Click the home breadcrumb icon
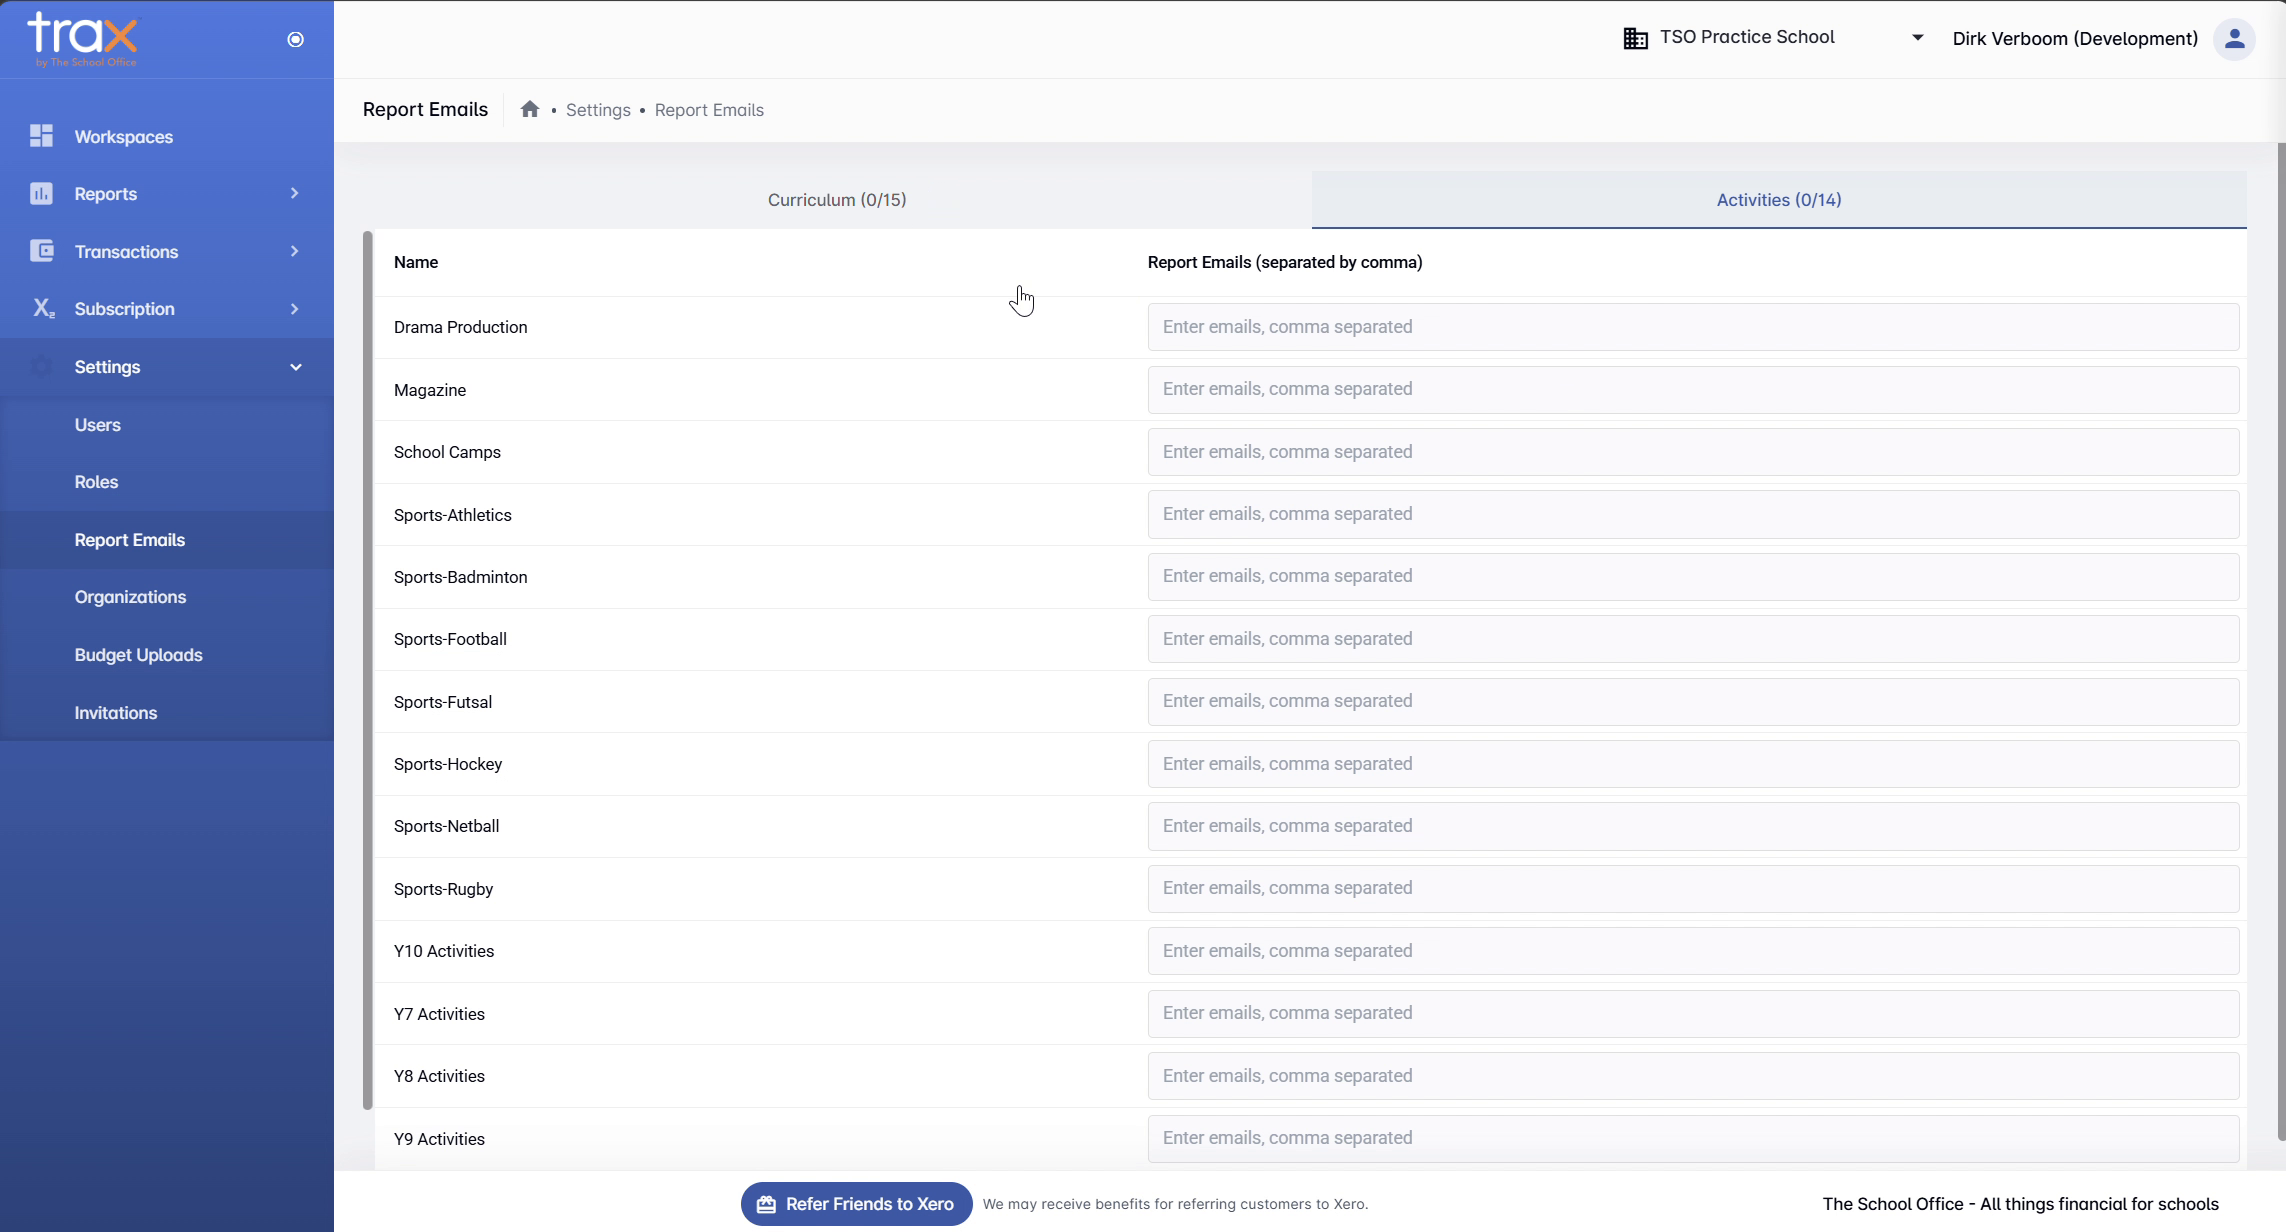2286x1232 pixels. click(x=530, y=109)
